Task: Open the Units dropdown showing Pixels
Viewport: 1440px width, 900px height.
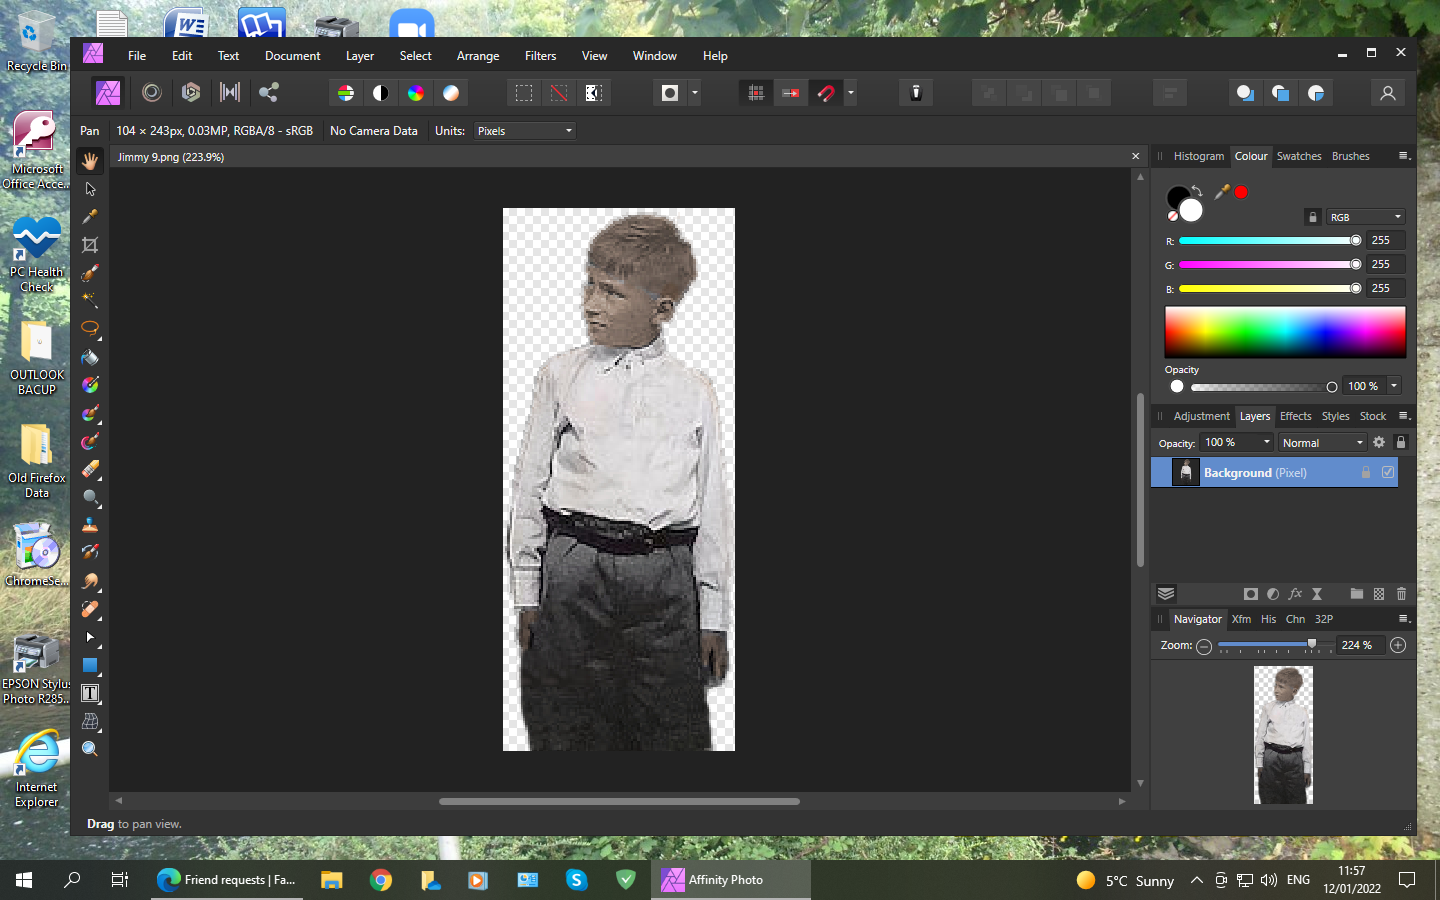Action: [525, 131]
